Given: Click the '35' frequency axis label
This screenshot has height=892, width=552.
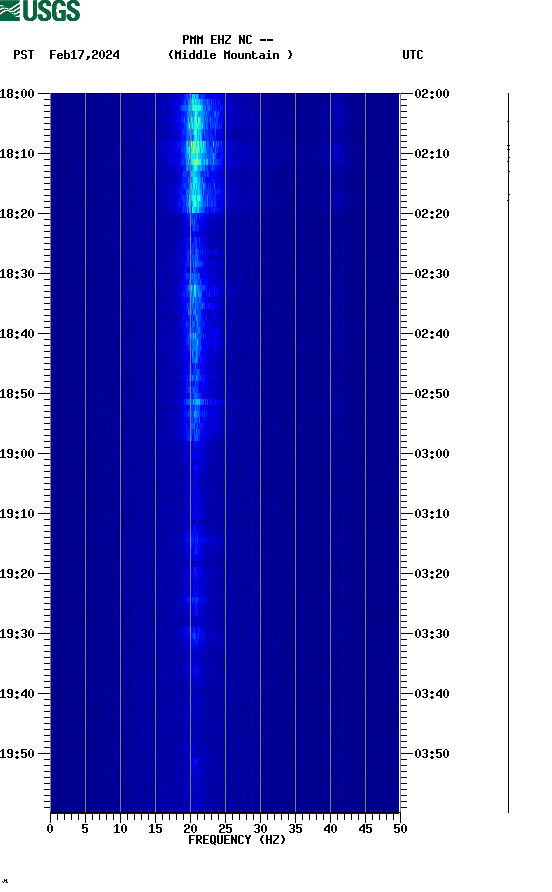Looking at the screenshot, I should [x=295, y=829].
